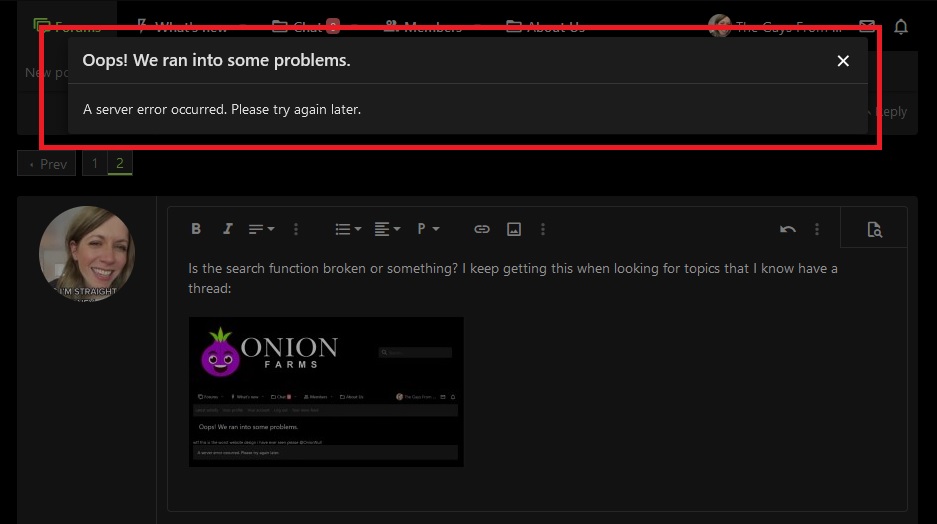Undo the last edit with curved arrow

click(788, 229)
